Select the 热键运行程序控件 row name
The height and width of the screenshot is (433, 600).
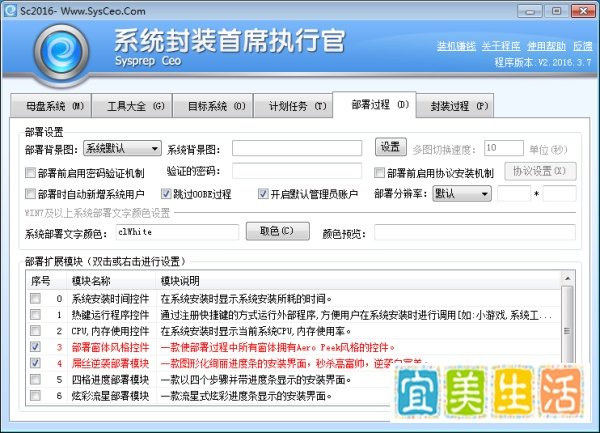click(110, 315)
